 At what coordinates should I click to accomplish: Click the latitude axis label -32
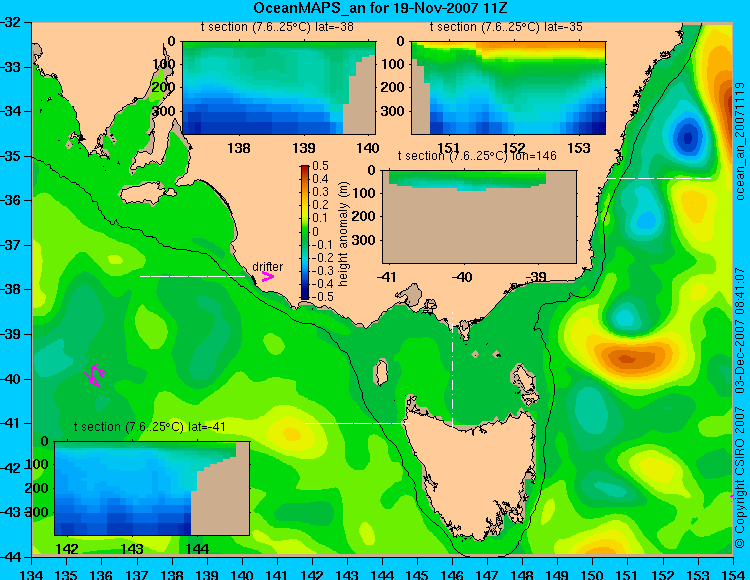[x=11, y=22]
